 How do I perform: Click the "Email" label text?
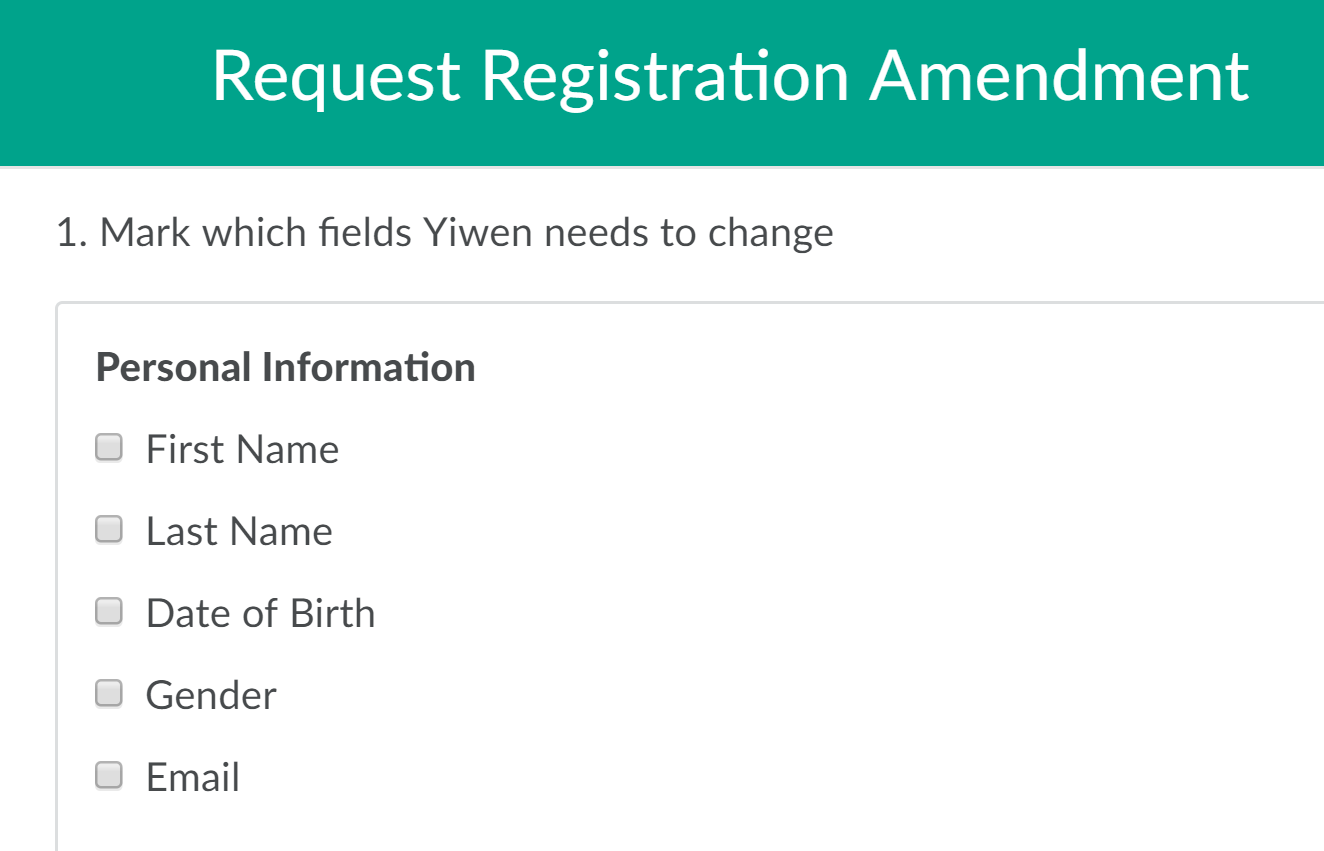tap(193, 778)
